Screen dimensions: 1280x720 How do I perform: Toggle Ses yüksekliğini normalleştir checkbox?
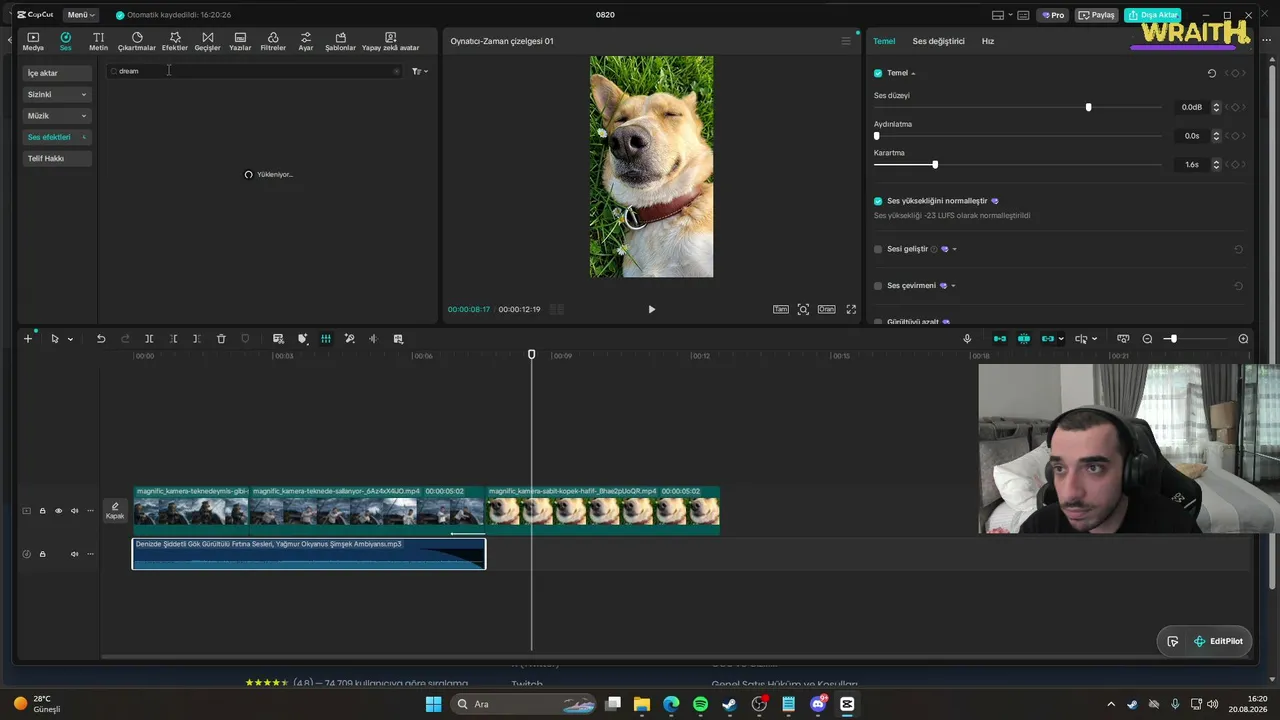[x=878, y=201]
